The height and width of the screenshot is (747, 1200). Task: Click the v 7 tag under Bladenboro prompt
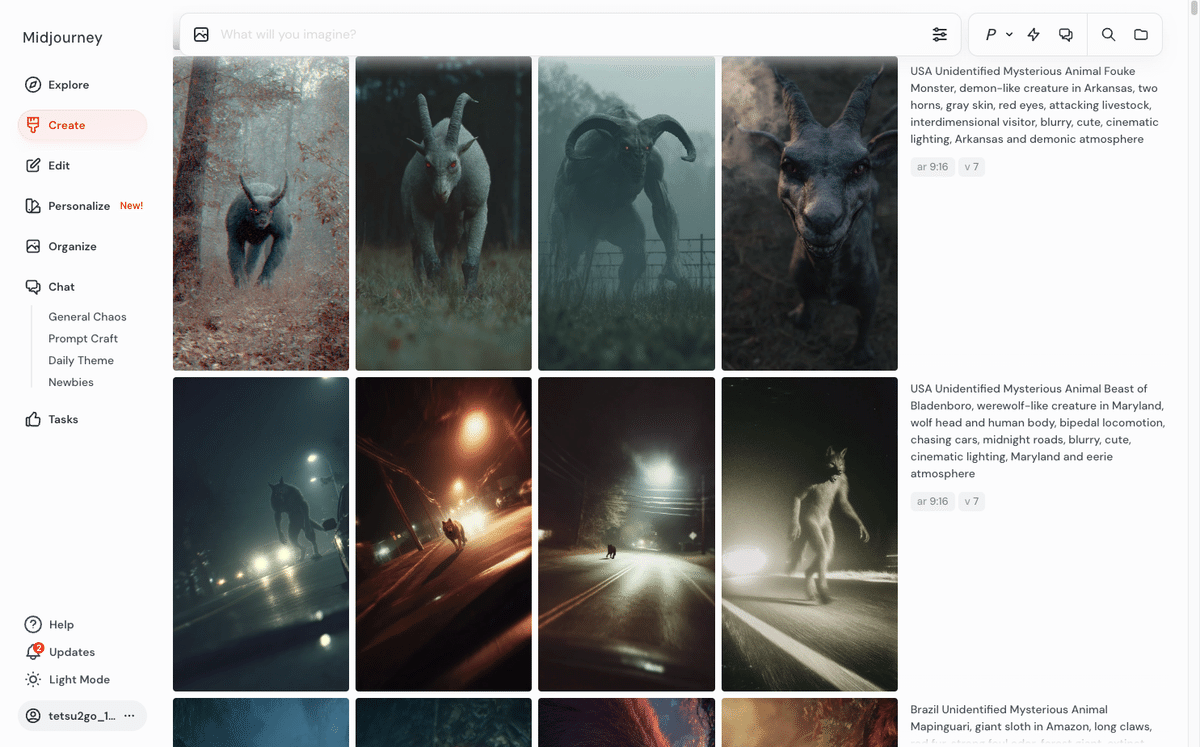(x=972, y=501)
